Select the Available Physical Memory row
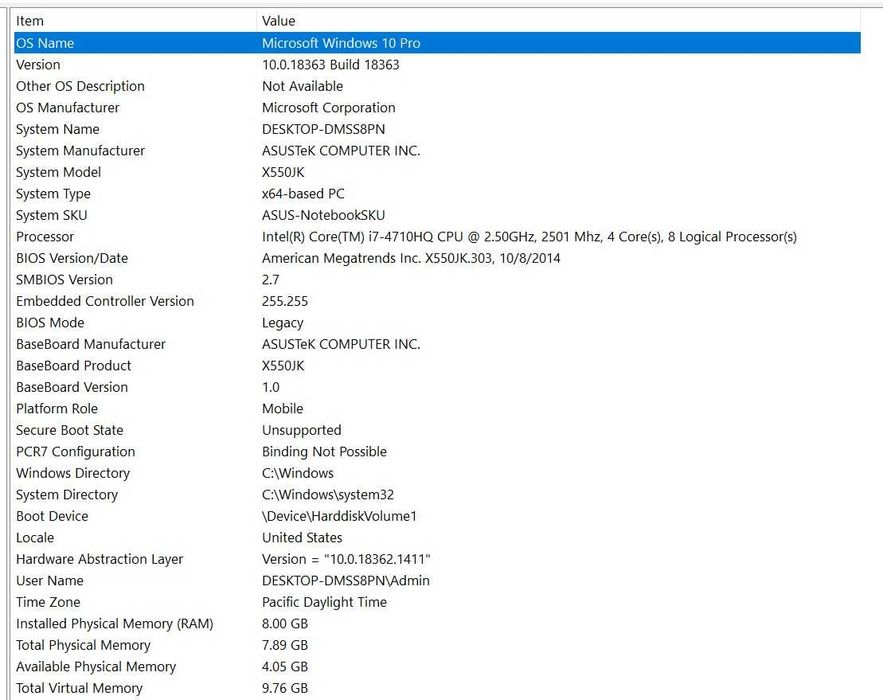Screen dimensions: 883x700 [x=437, y=666]
